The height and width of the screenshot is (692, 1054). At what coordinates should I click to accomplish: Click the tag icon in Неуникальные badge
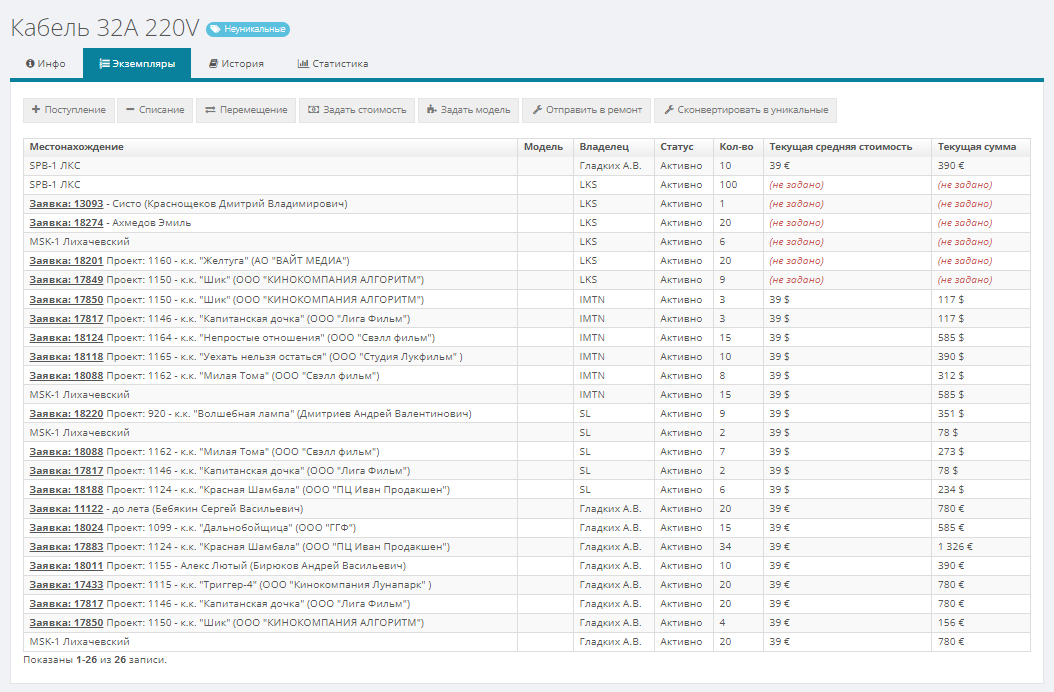[x=215, y=30]
